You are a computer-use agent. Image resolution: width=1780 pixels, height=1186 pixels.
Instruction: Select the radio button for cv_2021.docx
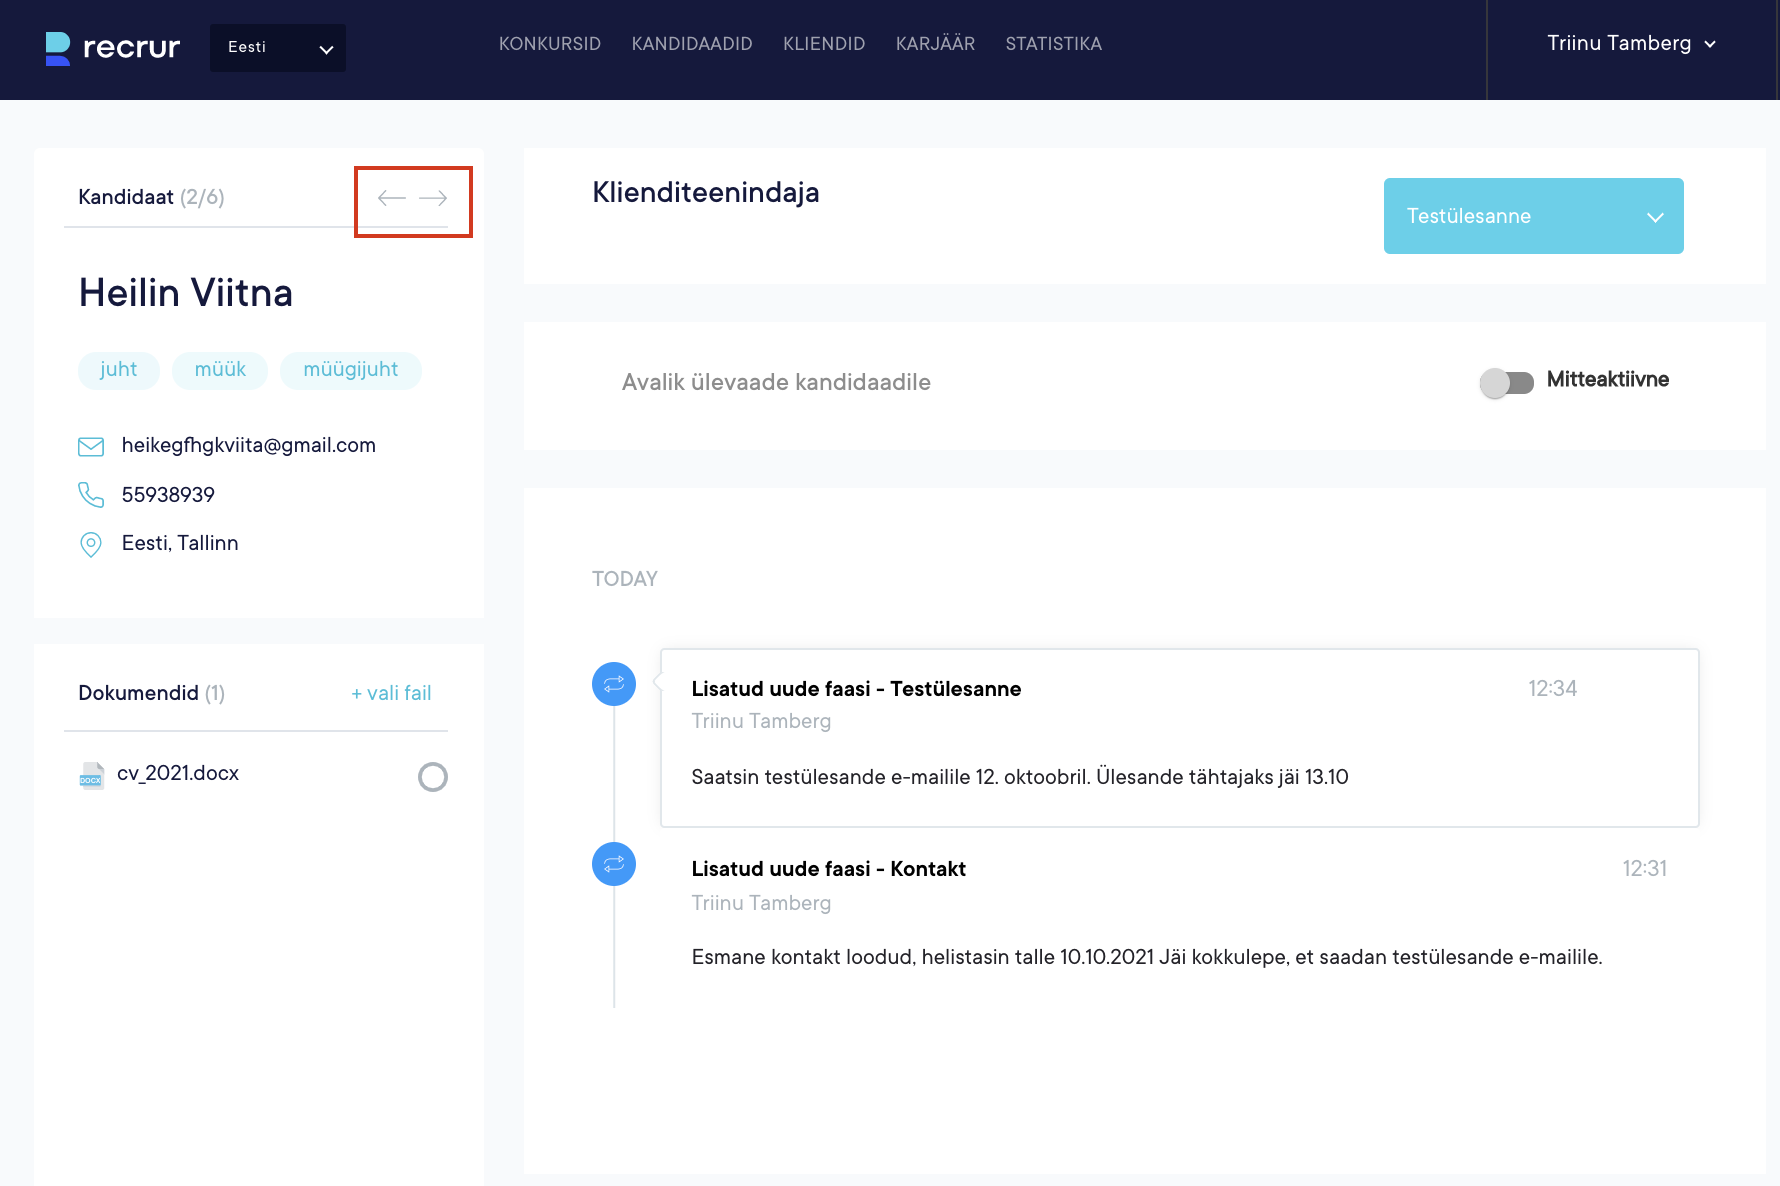[x=433, y=777]
